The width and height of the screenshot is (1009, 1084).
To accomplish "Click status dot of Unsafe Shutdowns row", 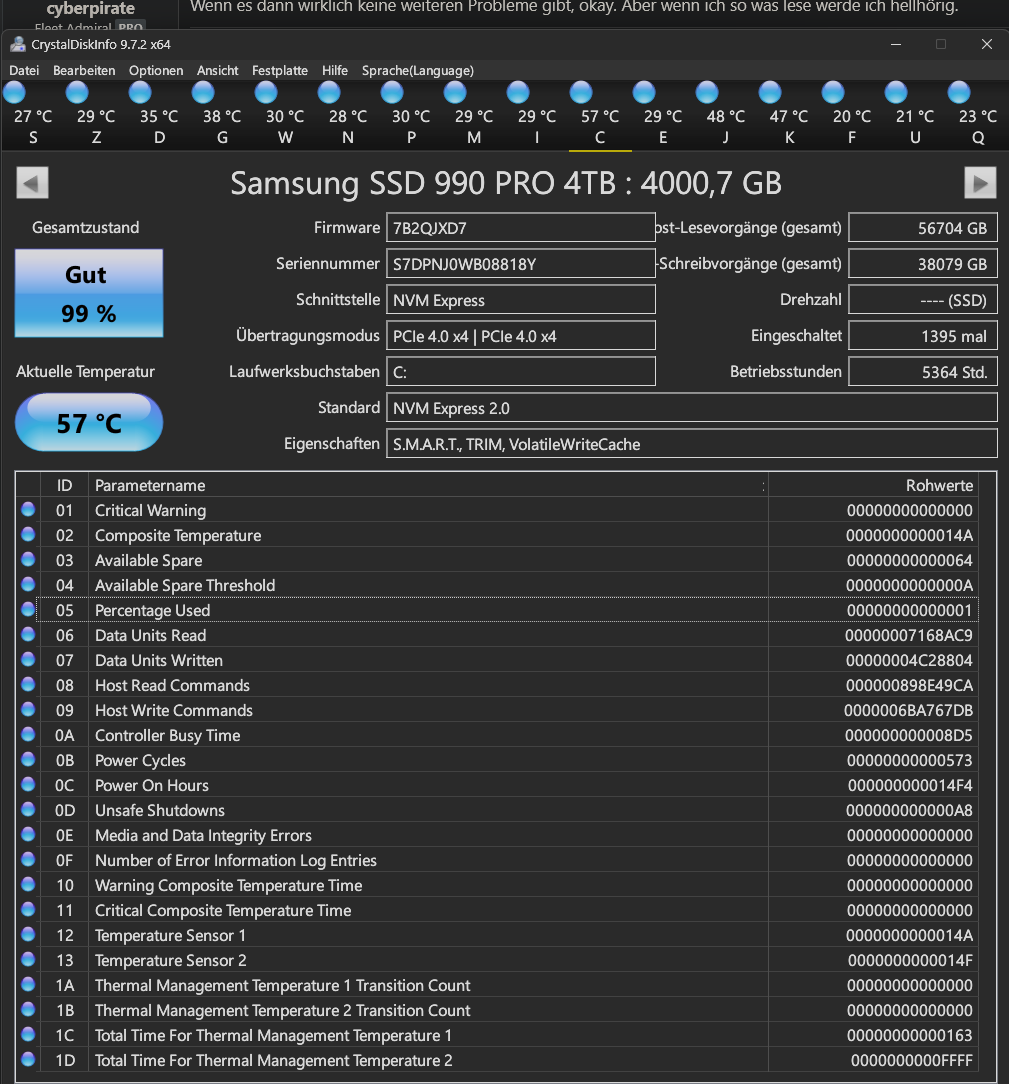I will coord(28,809).
